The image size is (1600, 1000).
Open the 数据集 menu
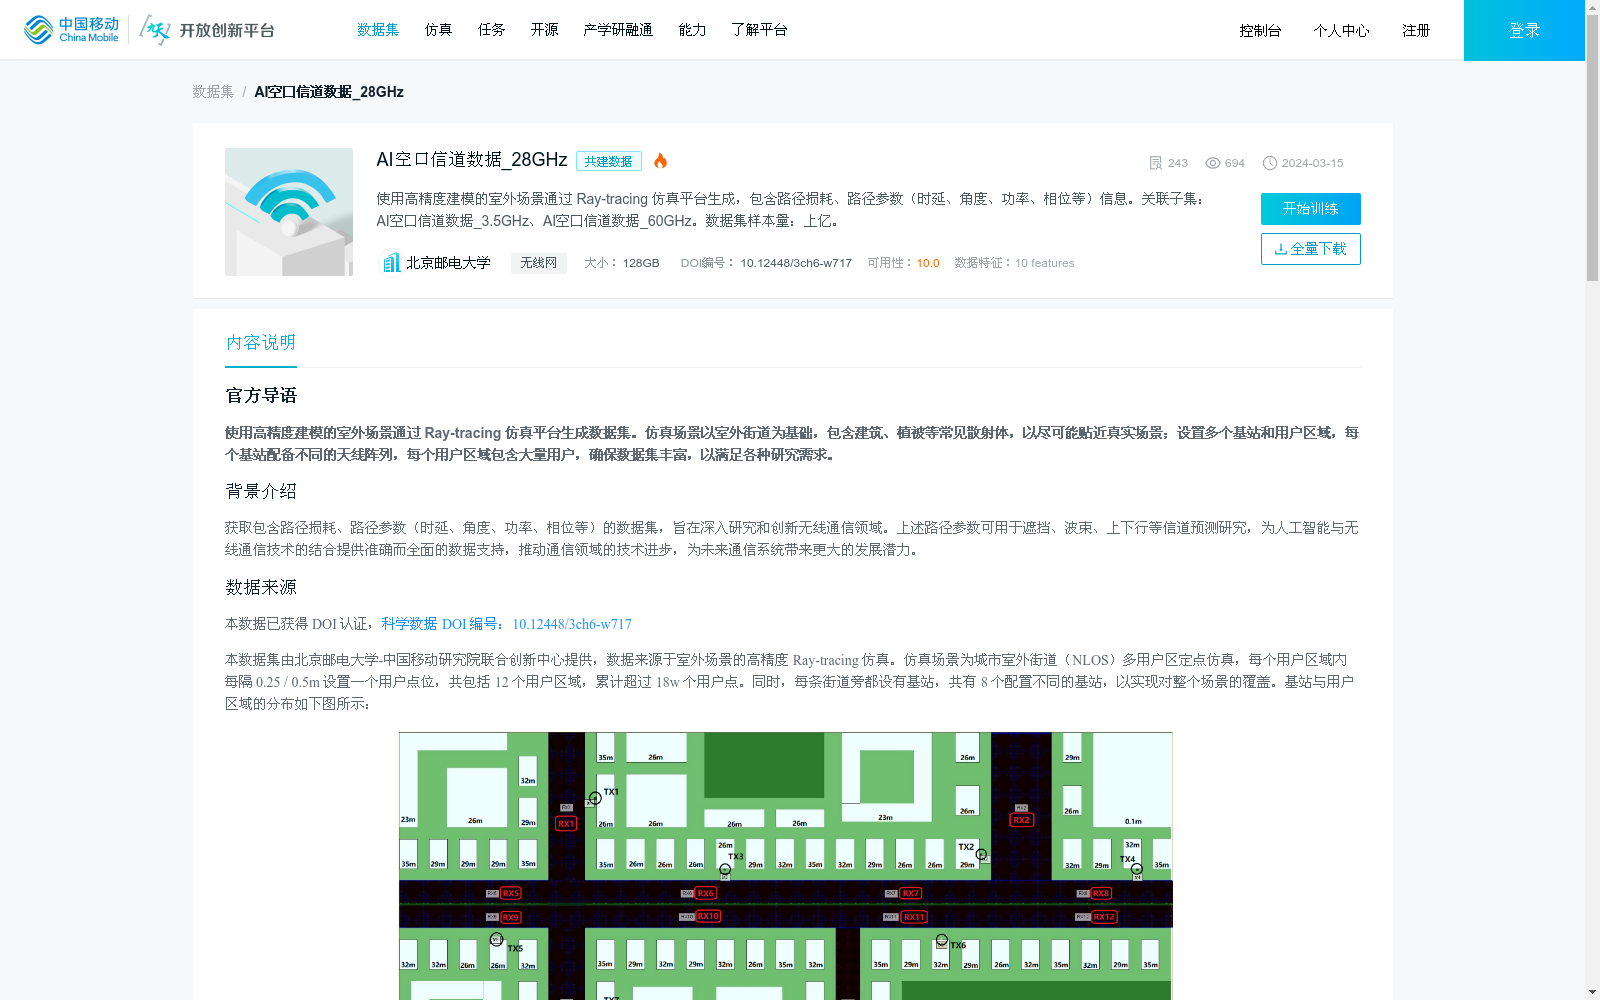coord(378,30)
